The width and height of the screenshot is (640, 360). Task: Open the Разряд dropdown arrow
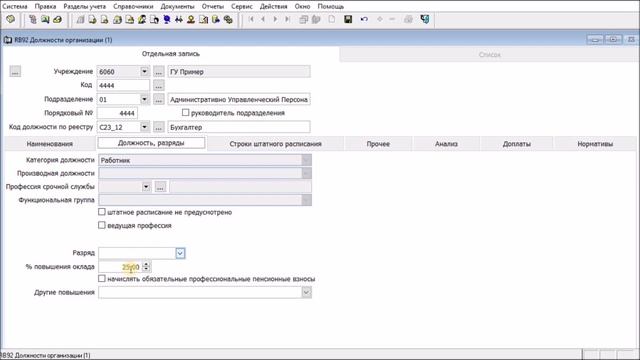pos(180,253)
